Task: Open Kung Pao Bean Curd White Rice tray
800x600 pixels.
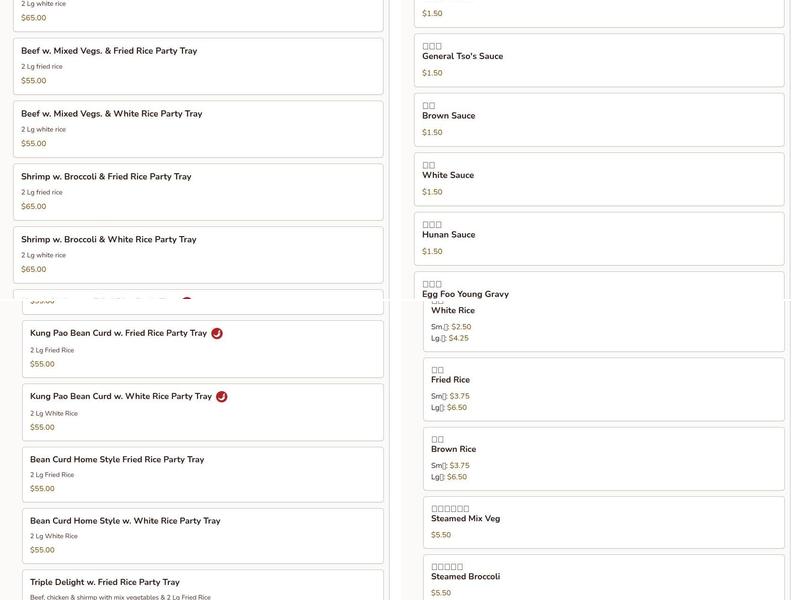Action: [x=202, y=412]
